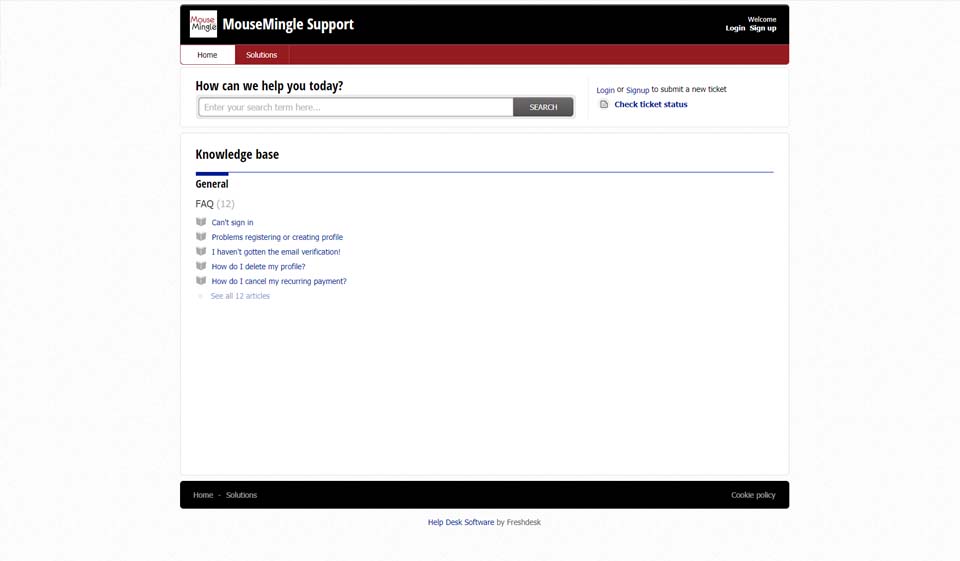
Task: Click the MouseMingle logo image
Action: (203, 24)
